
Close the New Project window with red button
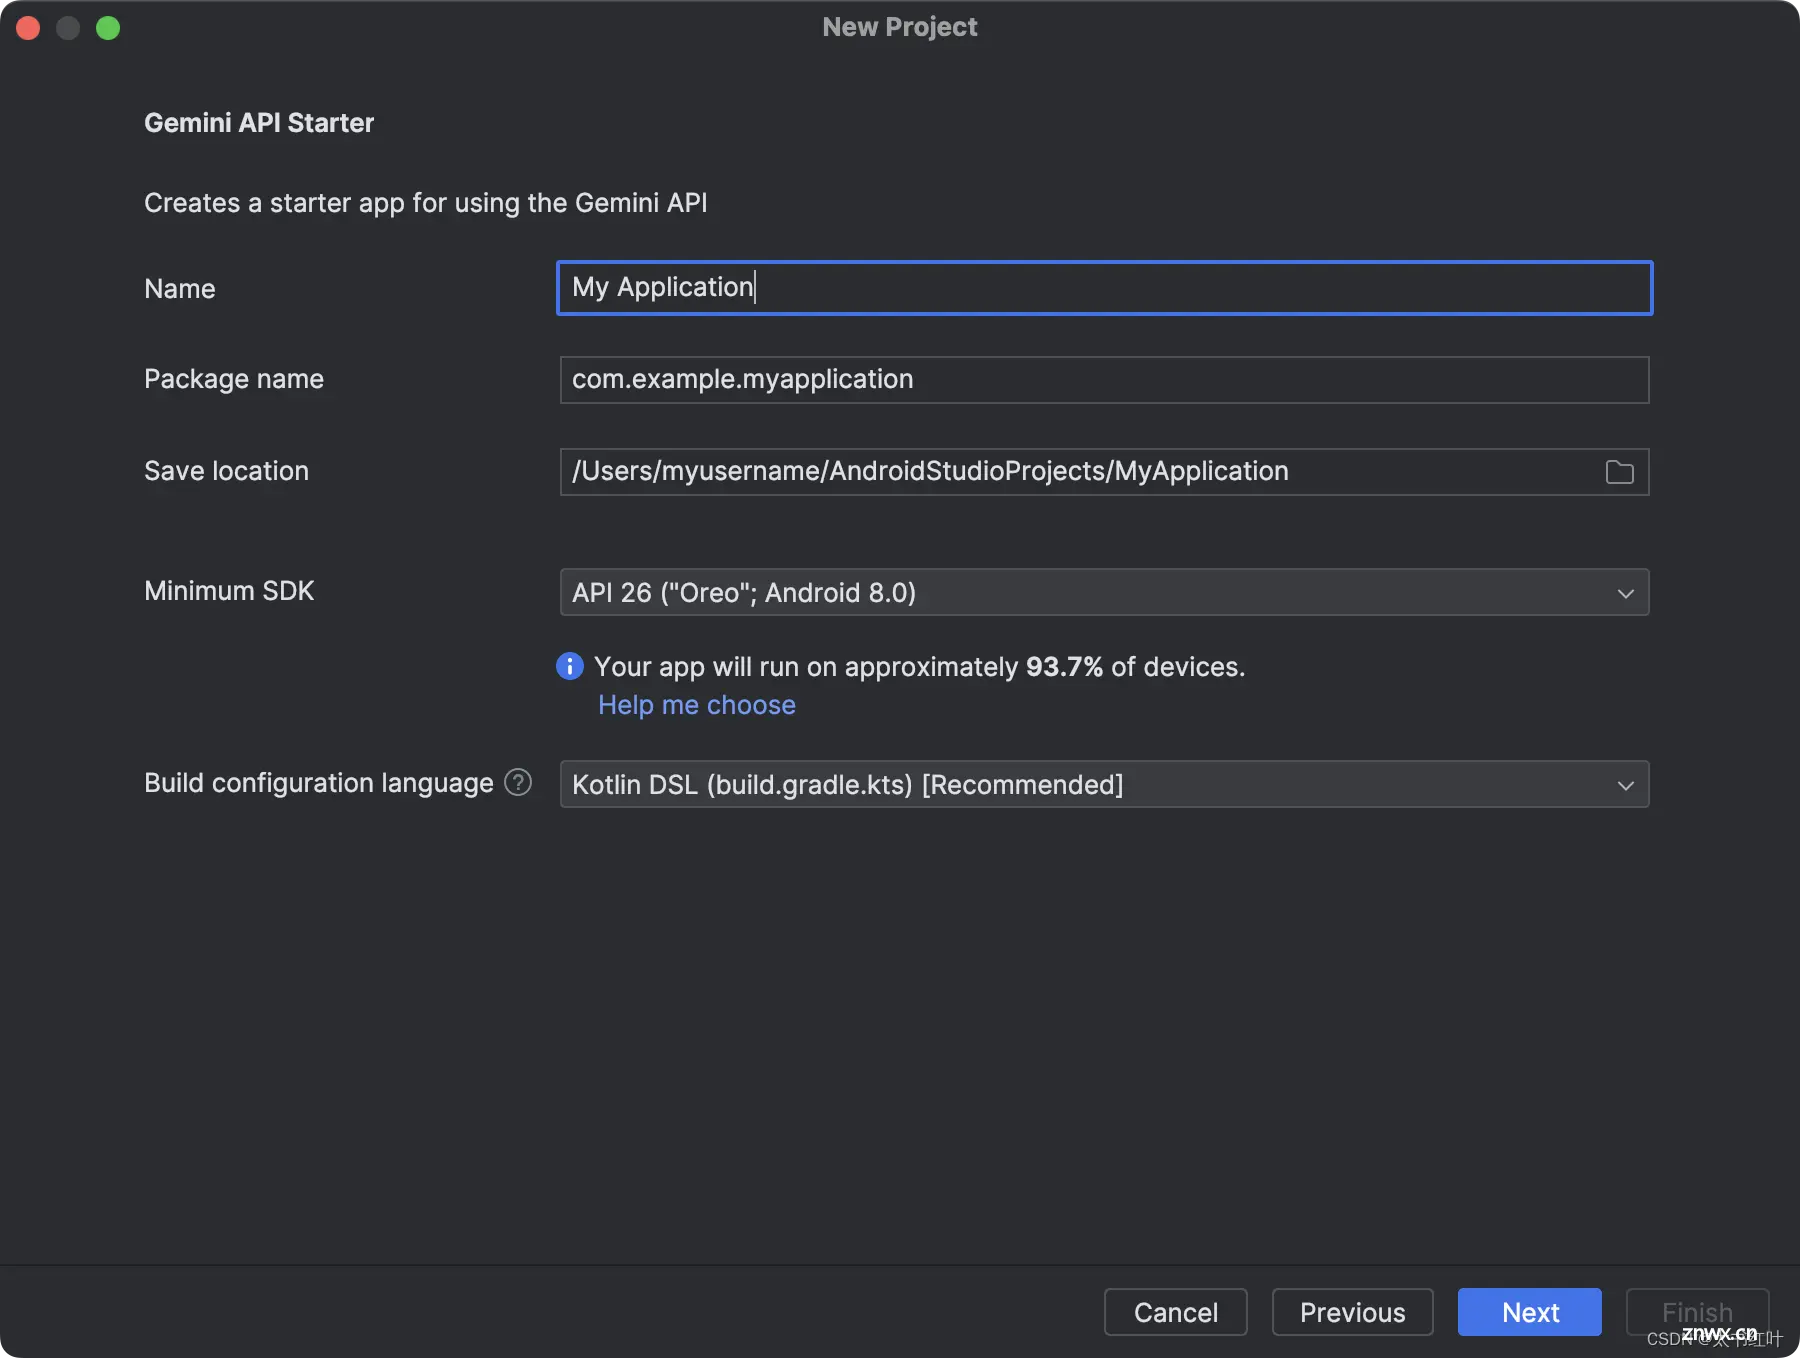pyautogui.click(x=28, y=28)
